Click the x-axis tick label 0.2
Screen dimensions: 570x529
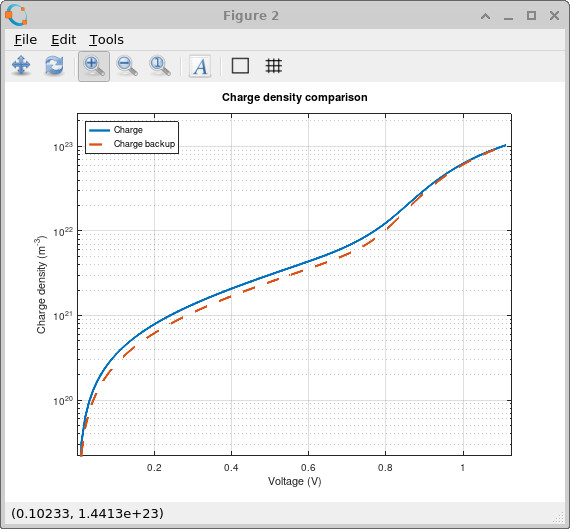[154, 467]
